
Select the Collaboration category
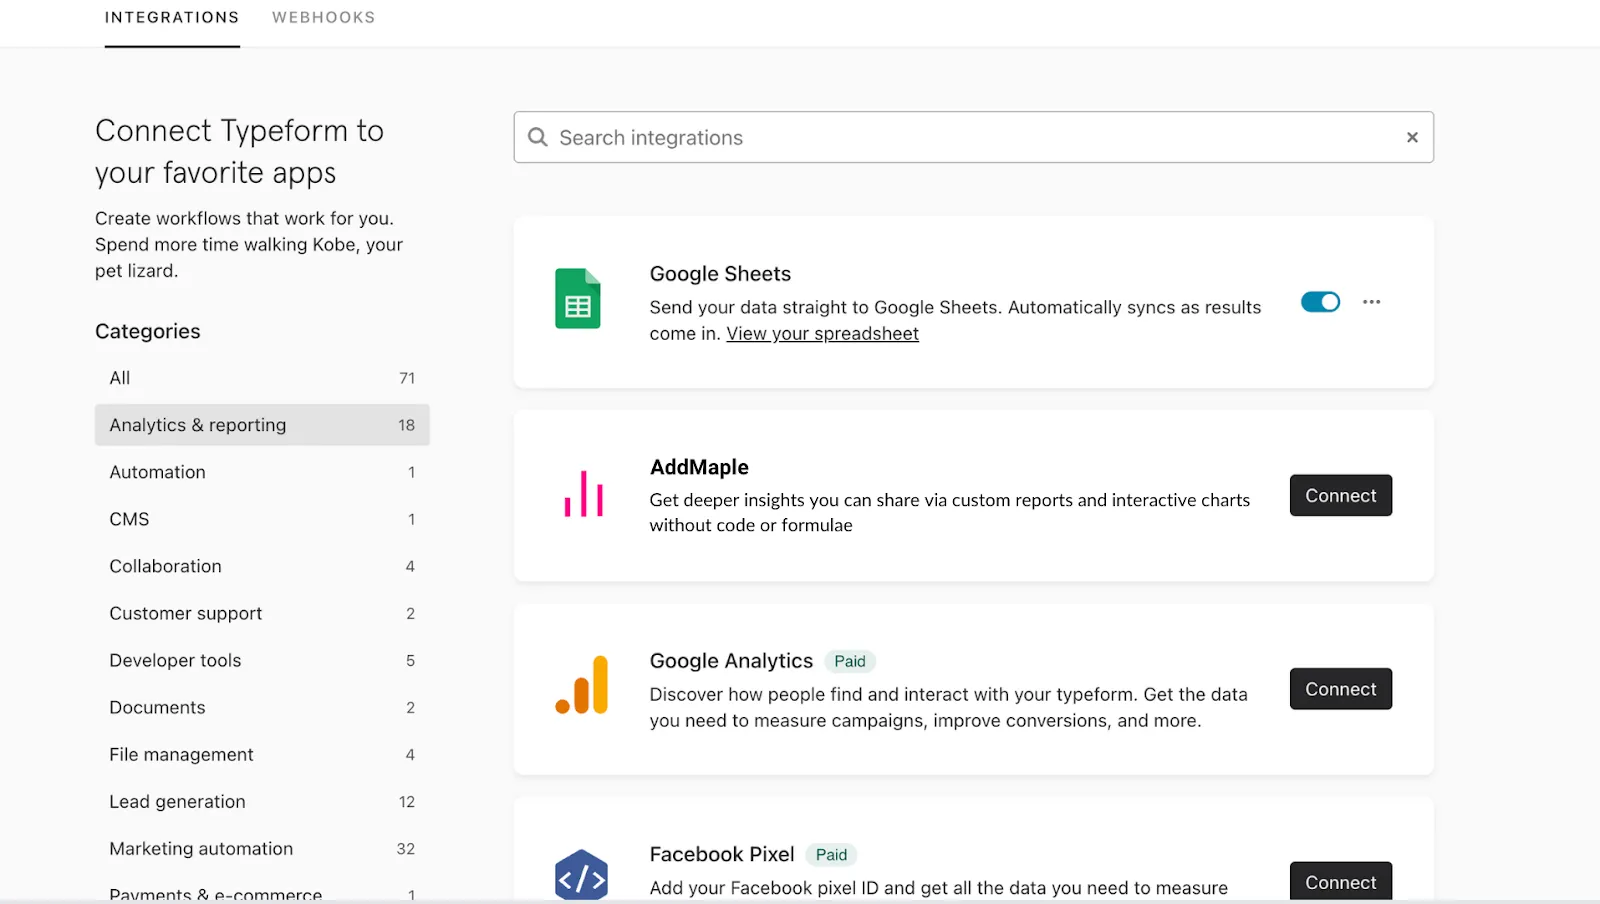pyautogui.click(x=262, y=566)
